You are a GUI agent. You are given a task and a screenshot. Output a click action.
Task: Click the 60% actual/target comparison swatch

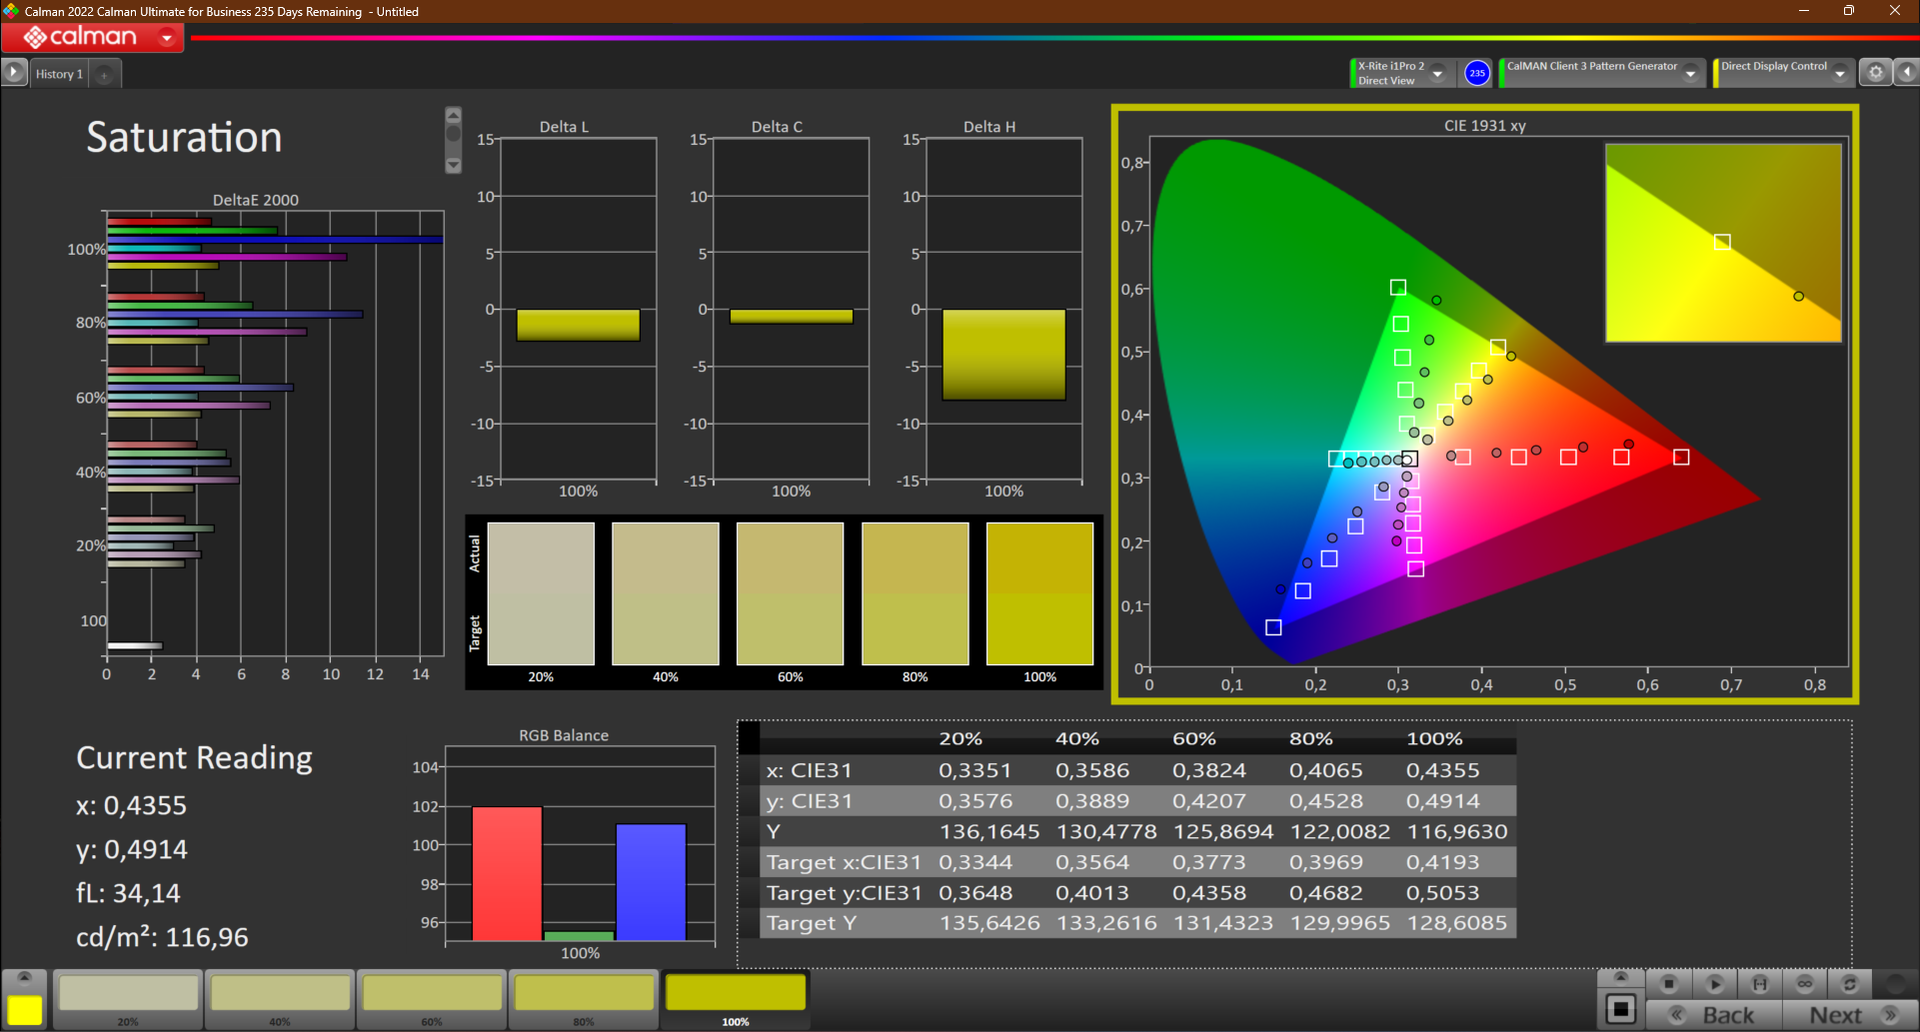point(790,593)
